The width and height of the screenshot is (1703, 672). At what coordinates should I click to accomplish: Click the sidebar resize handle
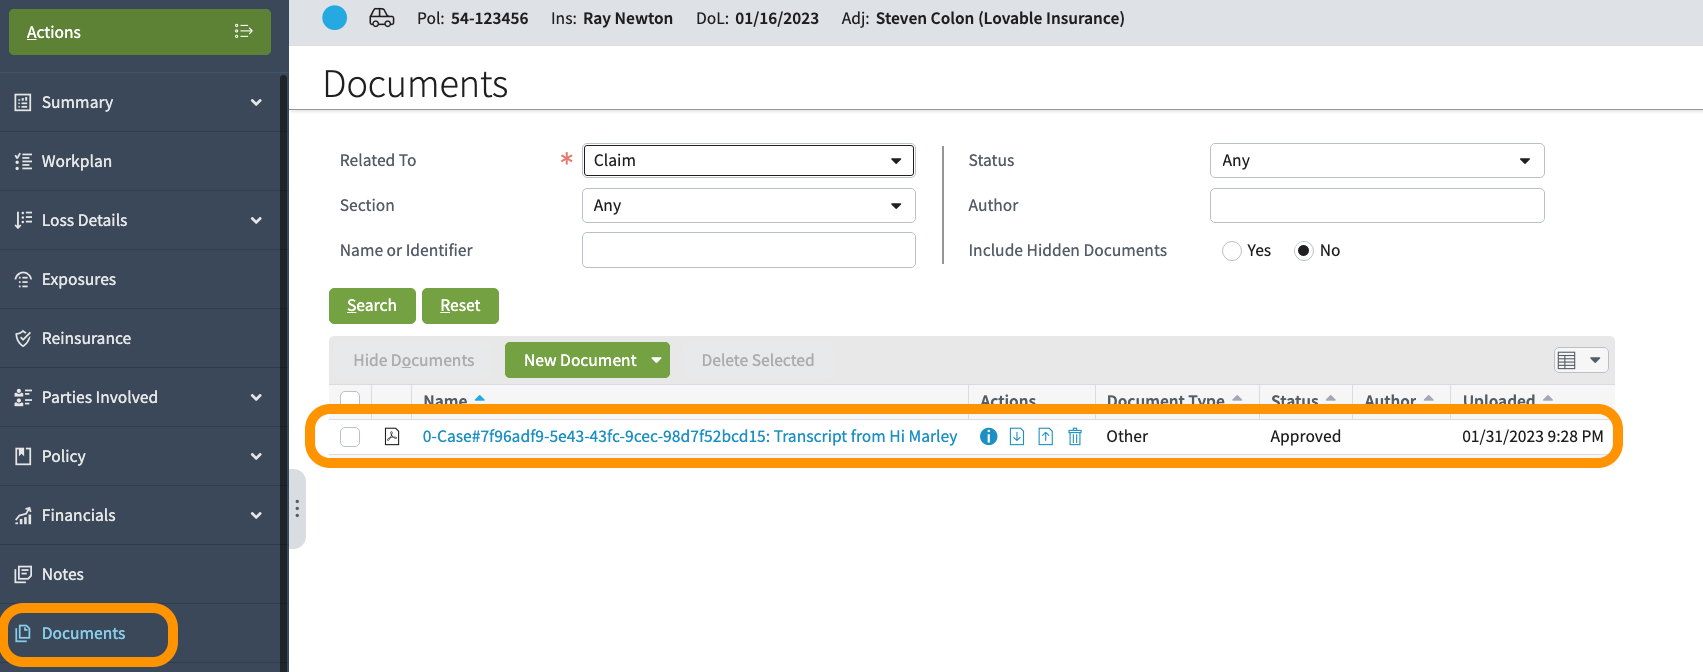pyautogui.click(x=297, y=509)
